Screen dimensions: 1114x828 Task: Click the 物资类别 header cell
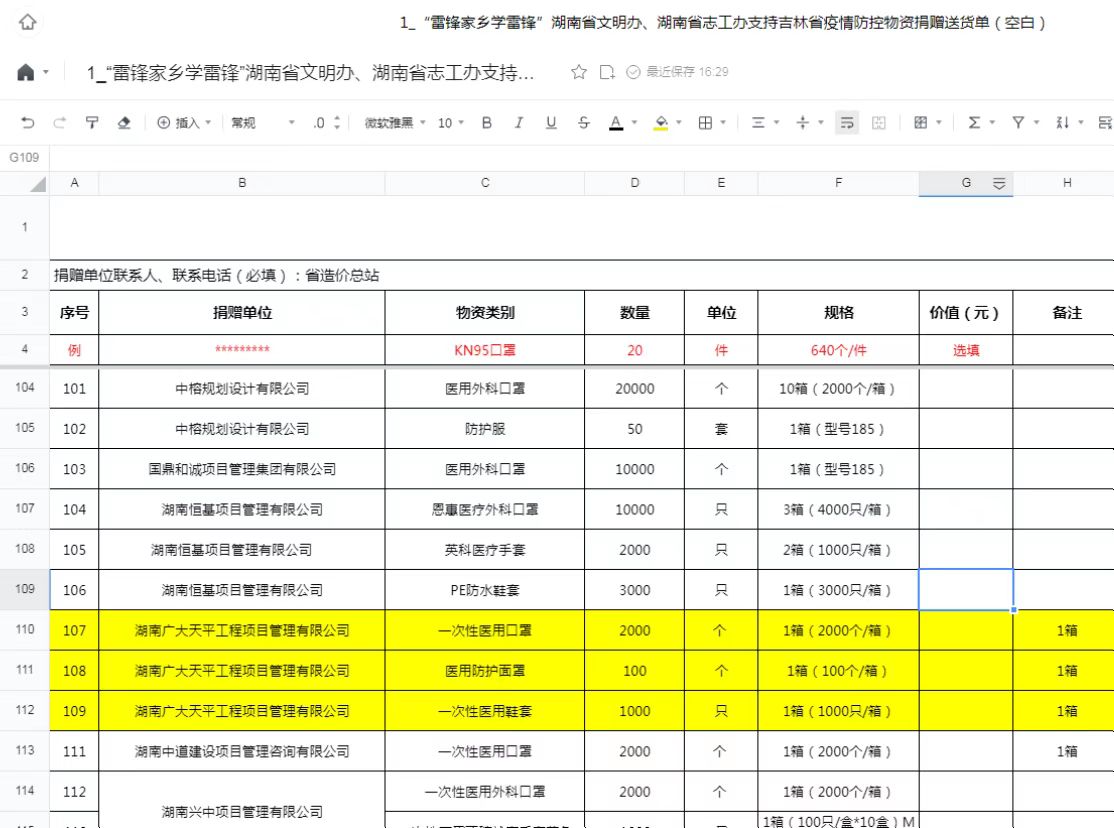(x=485, y=313)
